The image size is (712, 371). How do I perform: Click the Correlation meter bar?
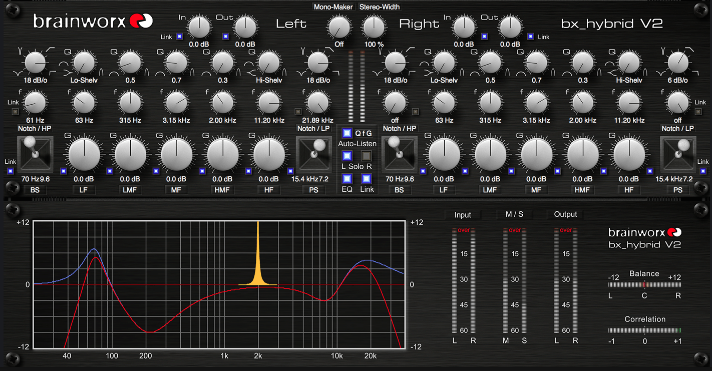click(644, 330)
